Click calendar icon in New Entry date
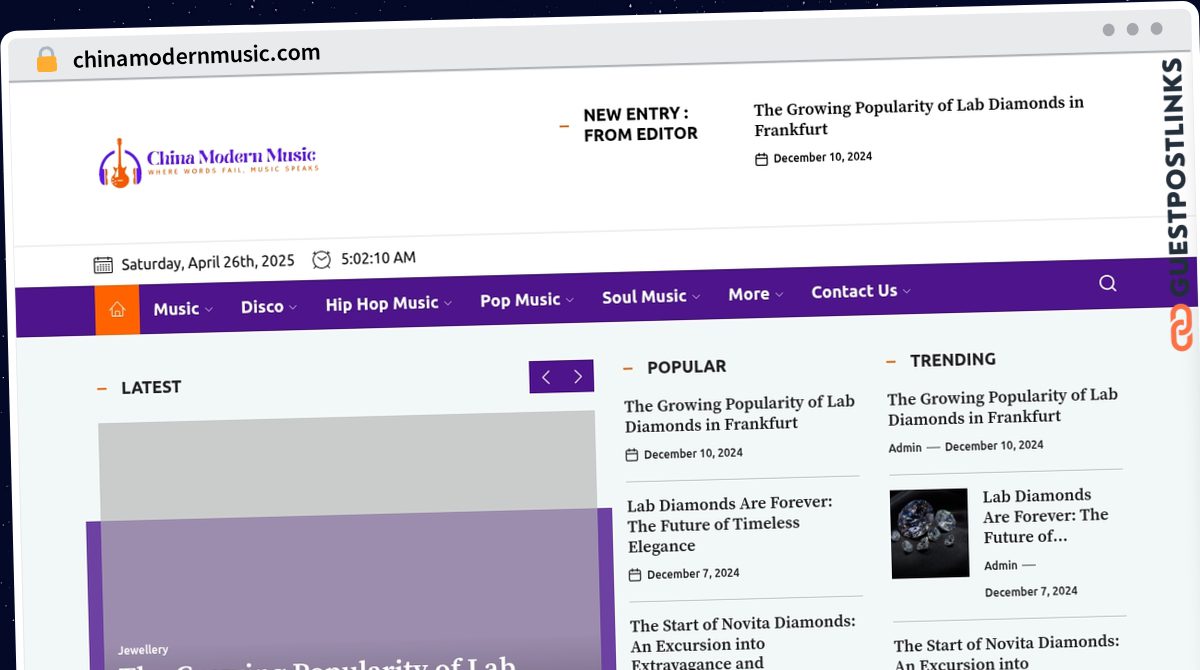This screenshot has width=1200, height=670. click(x=761, y=159)
